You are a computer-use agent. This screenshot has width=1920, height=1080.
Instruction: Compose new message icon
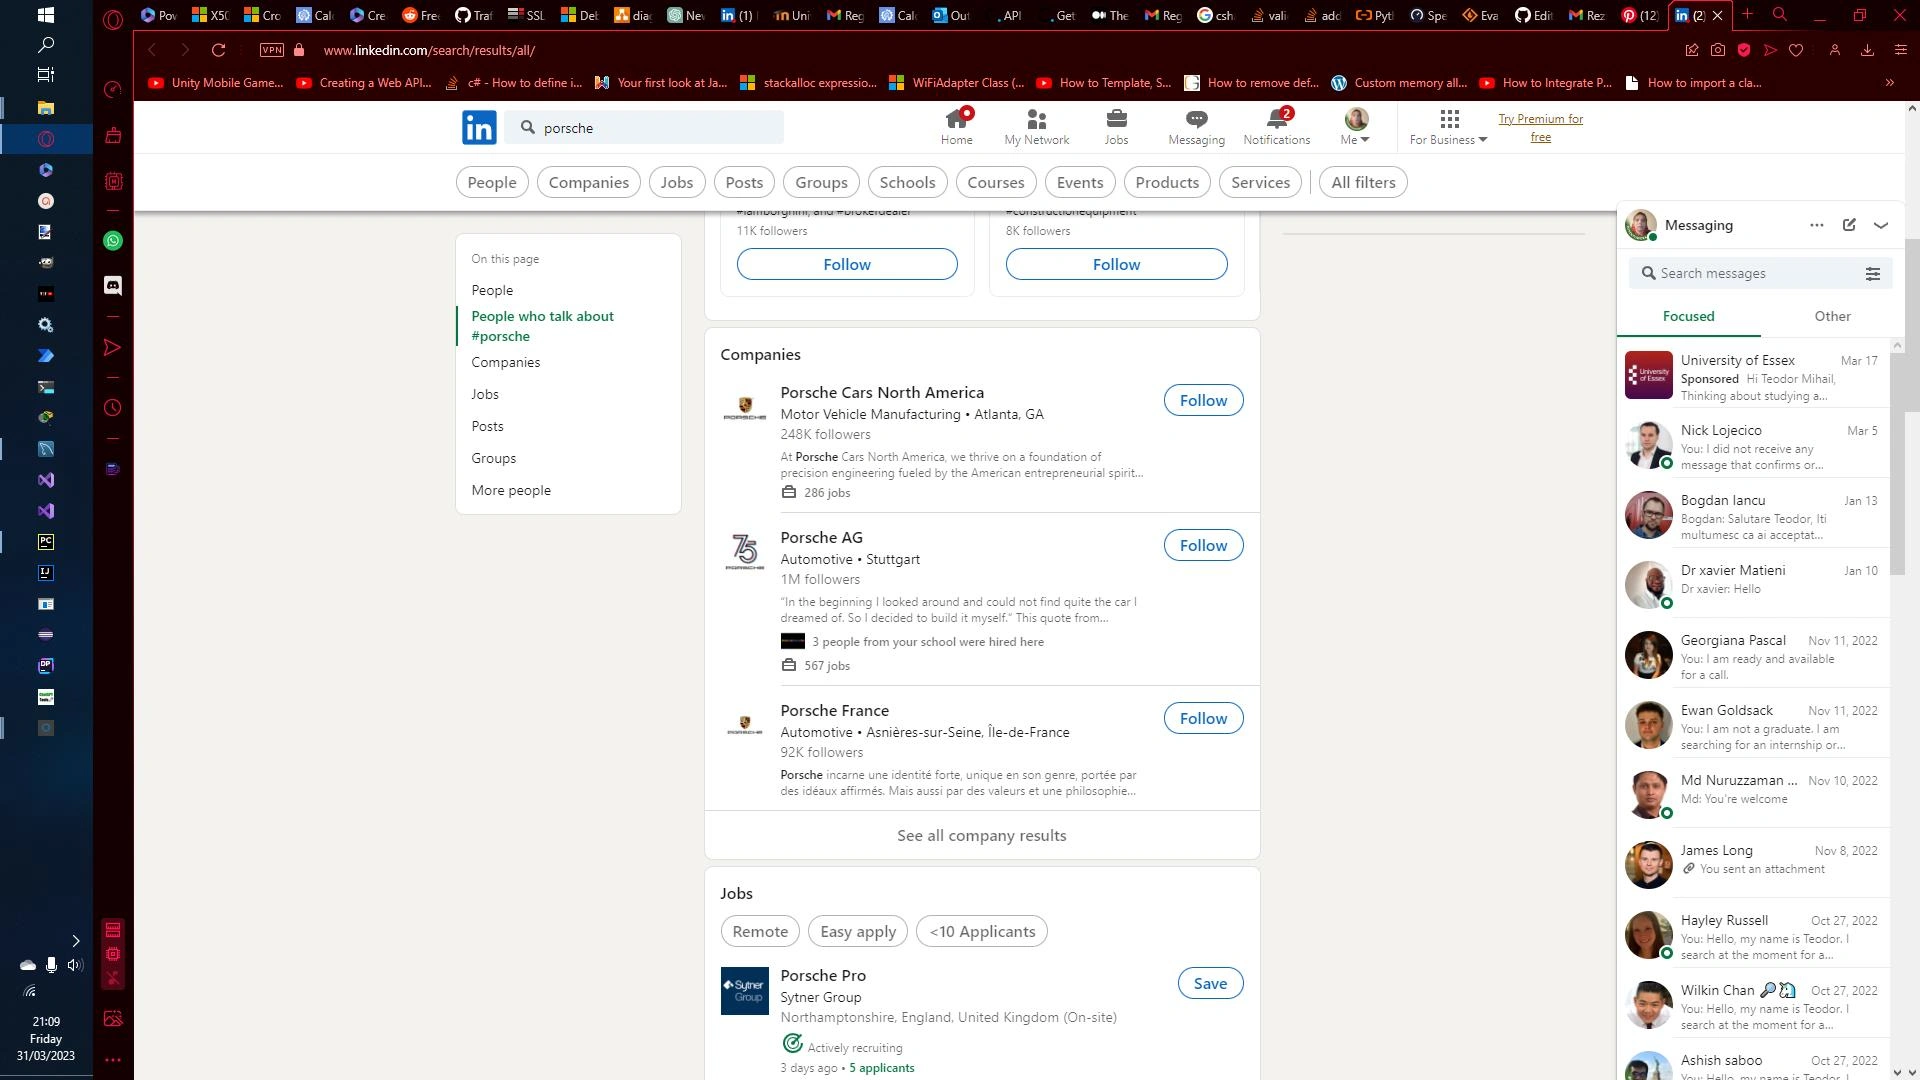1849,225
